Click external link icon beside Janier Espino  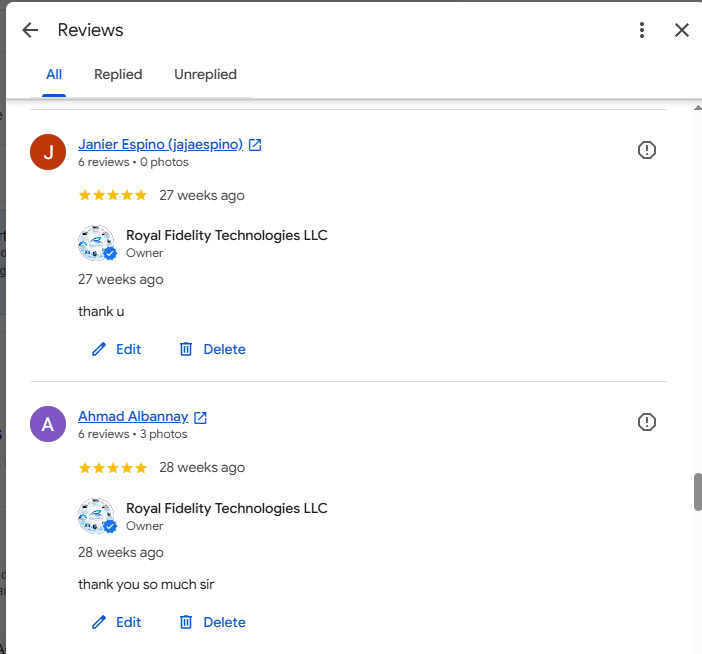point(255,145)
